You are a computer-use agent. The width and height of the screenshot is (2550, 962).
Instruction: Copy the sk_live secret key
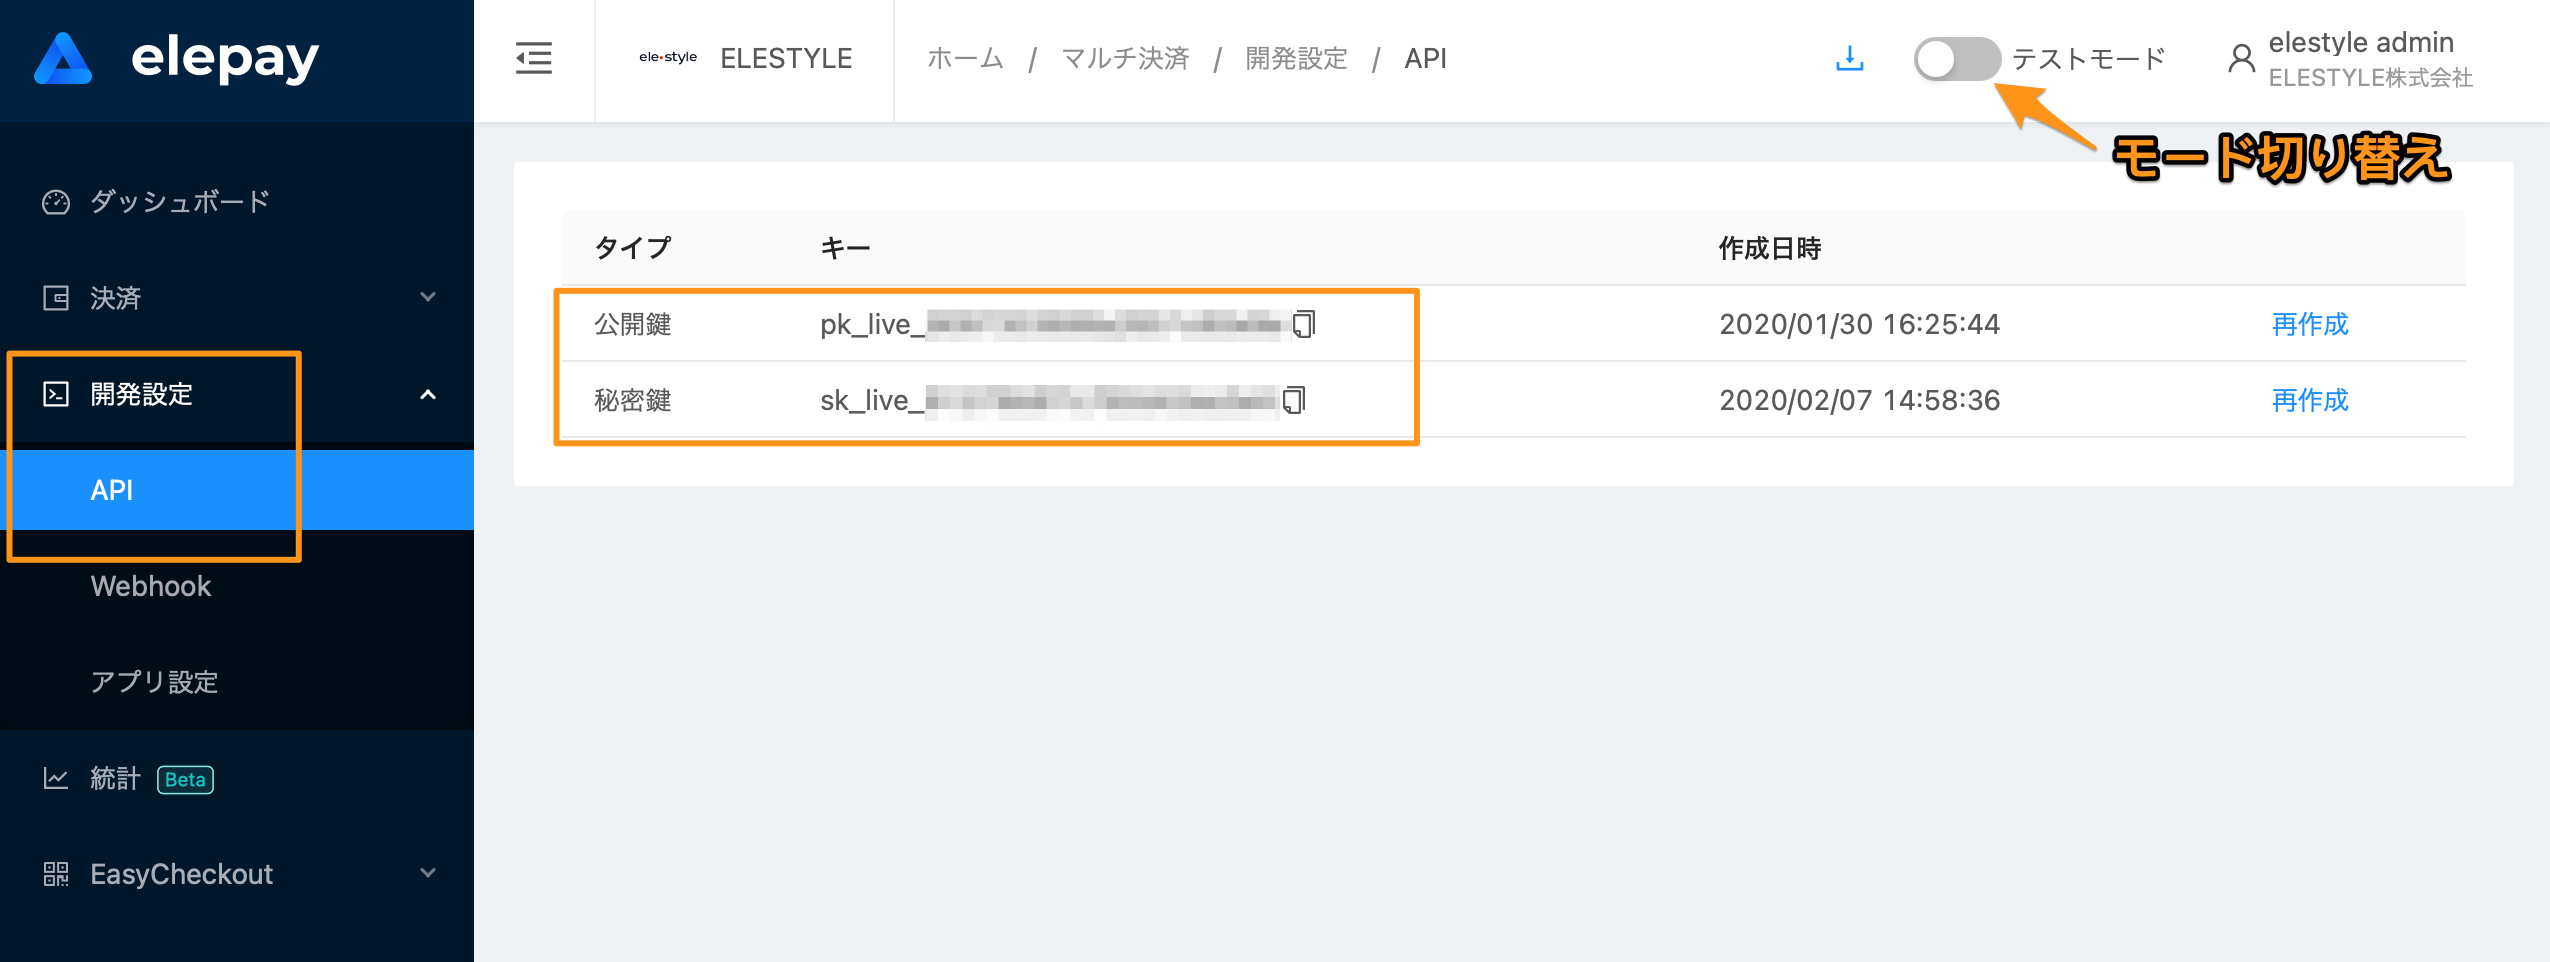coord(1294,400)
